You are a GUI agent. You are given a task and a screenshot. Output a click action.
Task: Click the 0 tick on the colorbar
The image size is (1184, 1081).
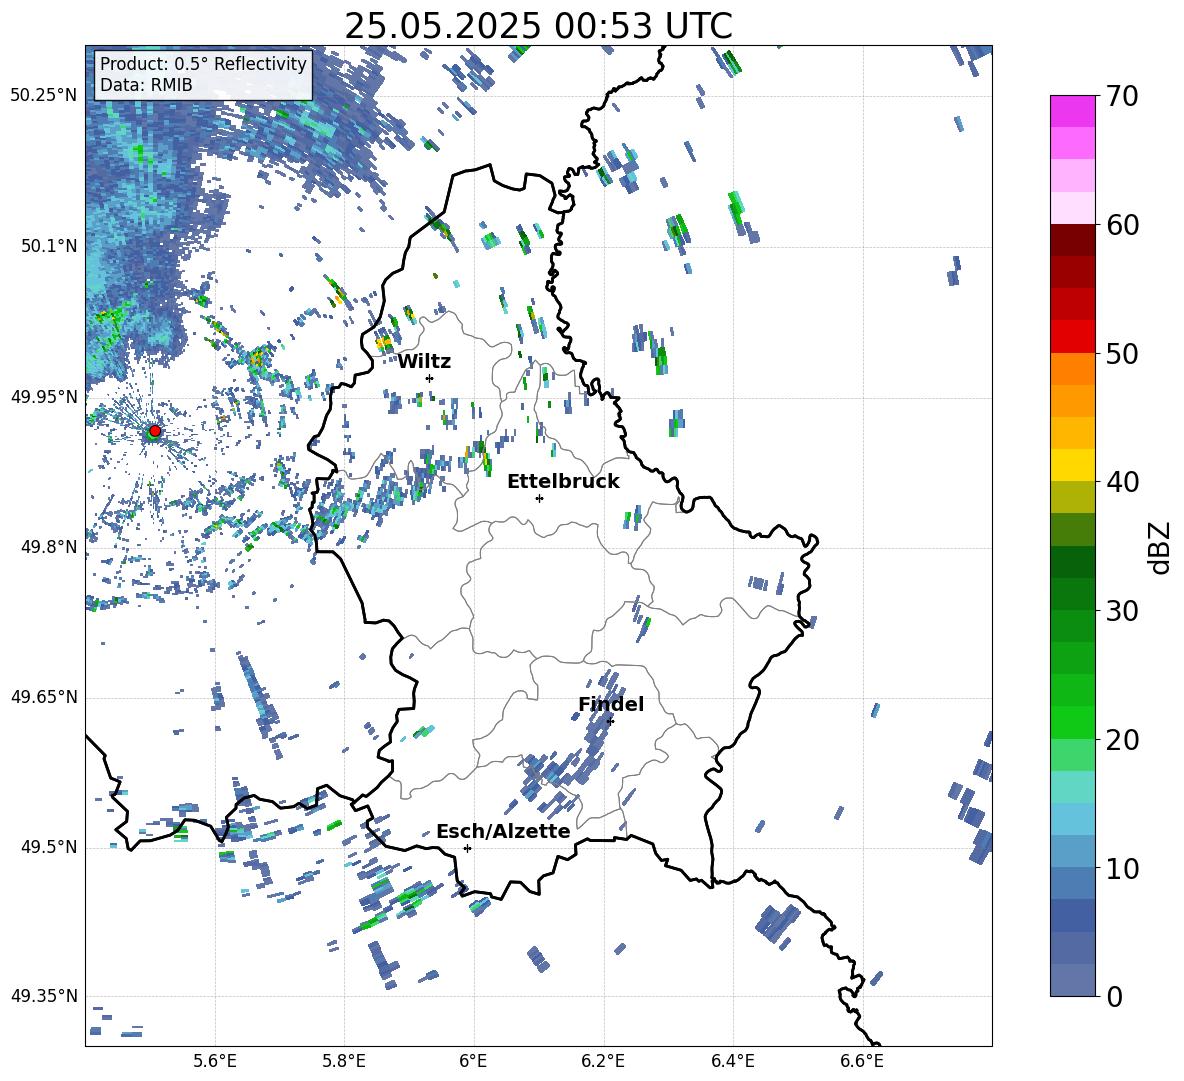[1113, 996]
